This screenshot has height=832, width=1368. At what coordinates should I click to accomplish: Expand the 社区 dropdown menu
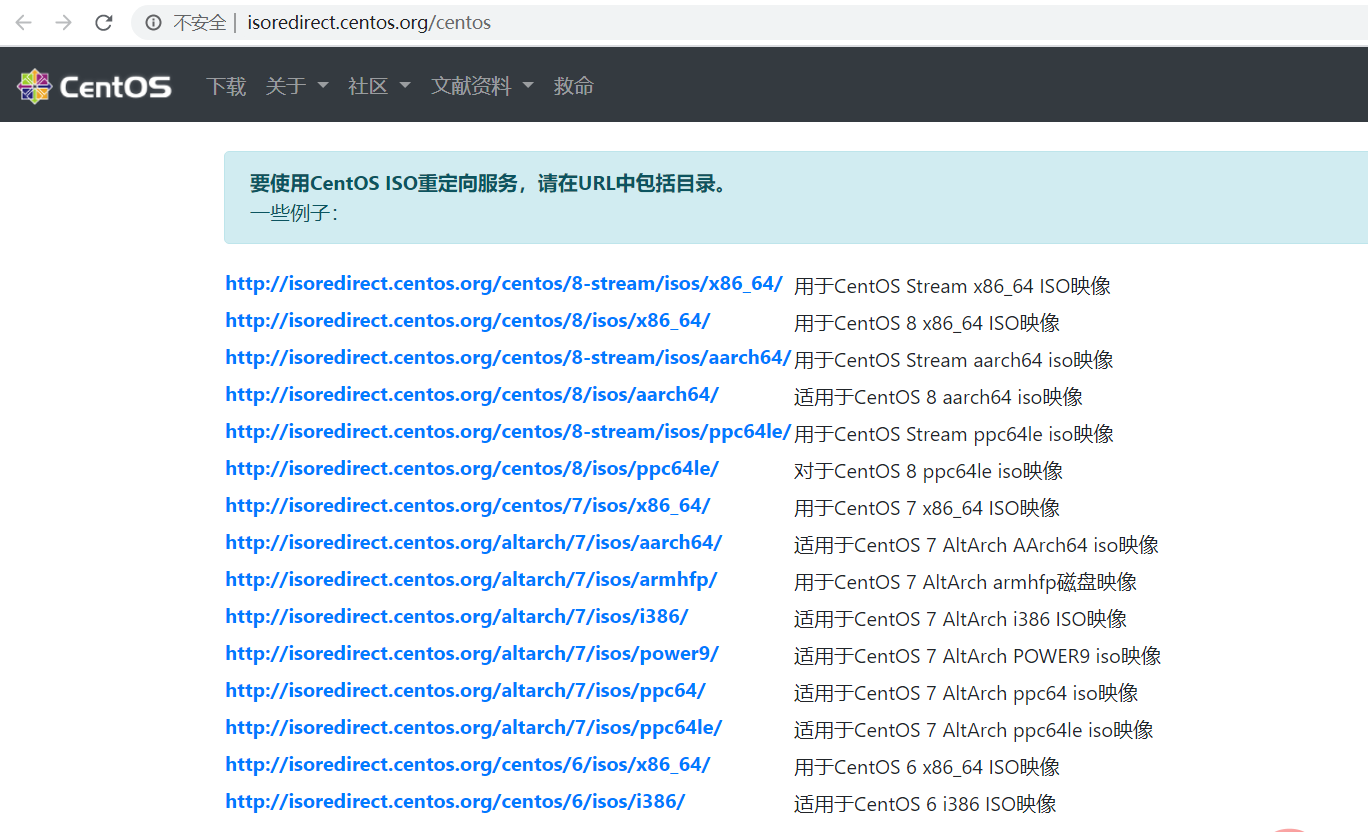pyautogui.click(x=379, y=86)
